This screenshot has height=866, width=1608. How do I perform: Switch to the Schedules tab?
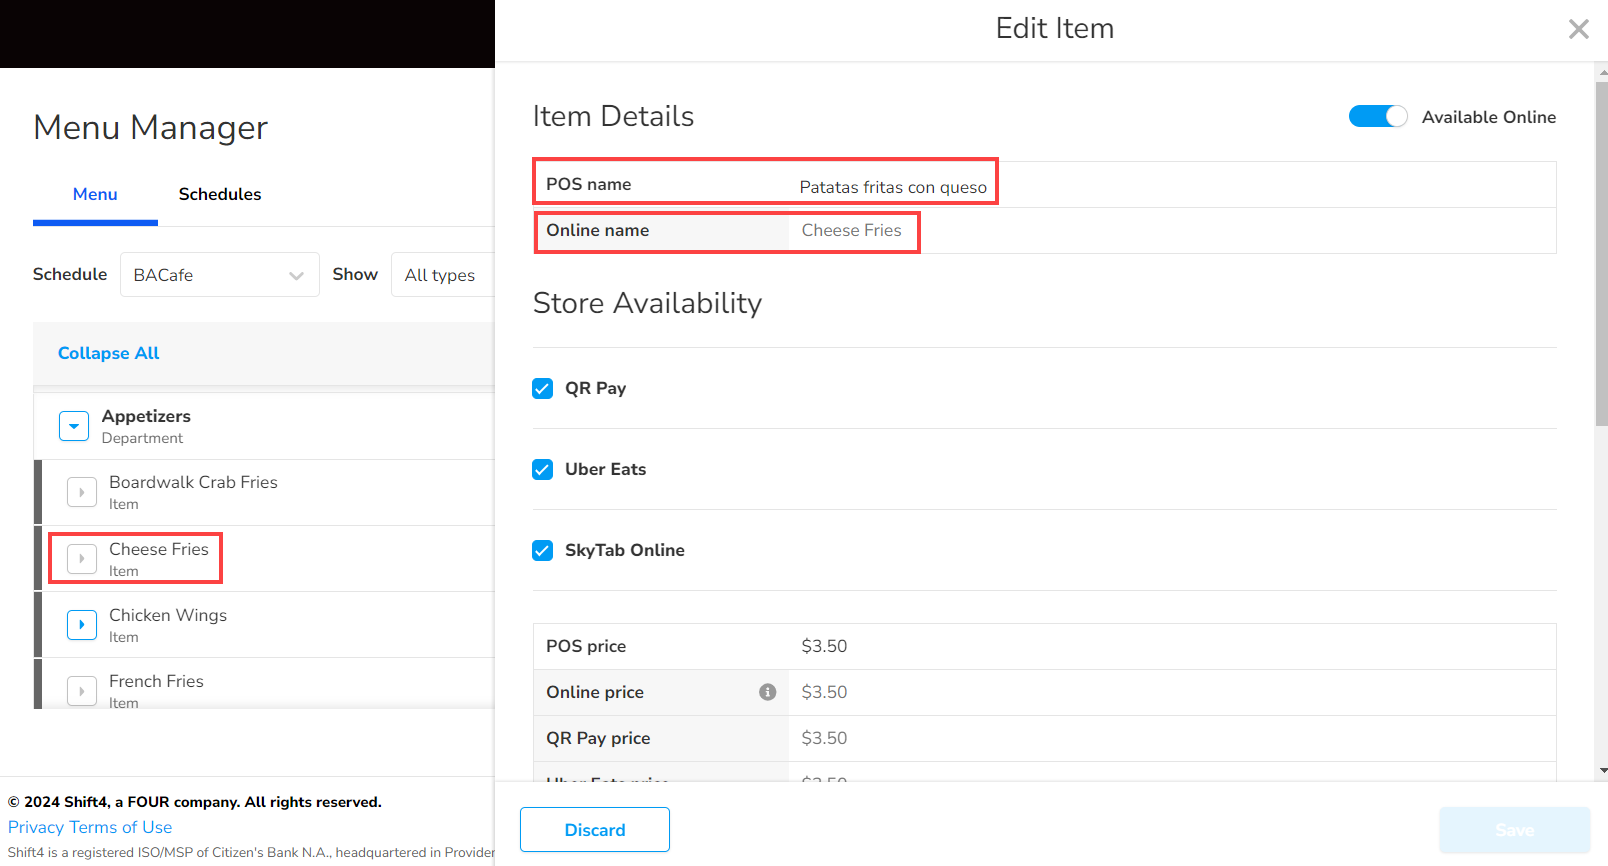tap(219, 194)
